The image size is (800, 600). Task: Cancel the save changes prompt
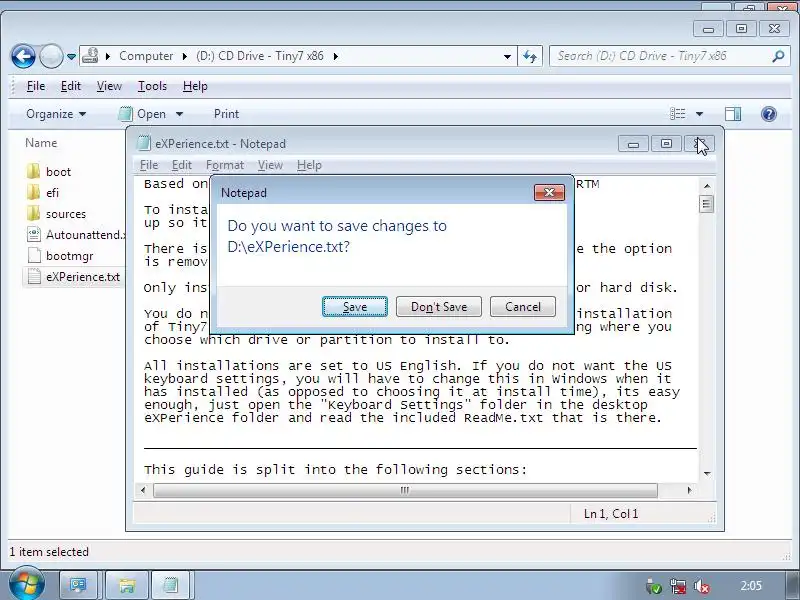point(522,307)
